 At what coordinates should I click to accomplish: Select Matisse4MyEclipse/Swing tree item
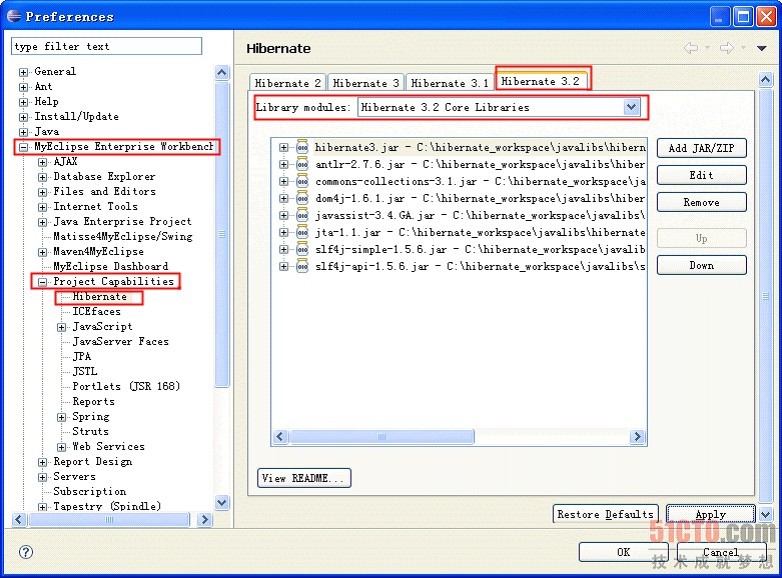(x=123, y=236)
